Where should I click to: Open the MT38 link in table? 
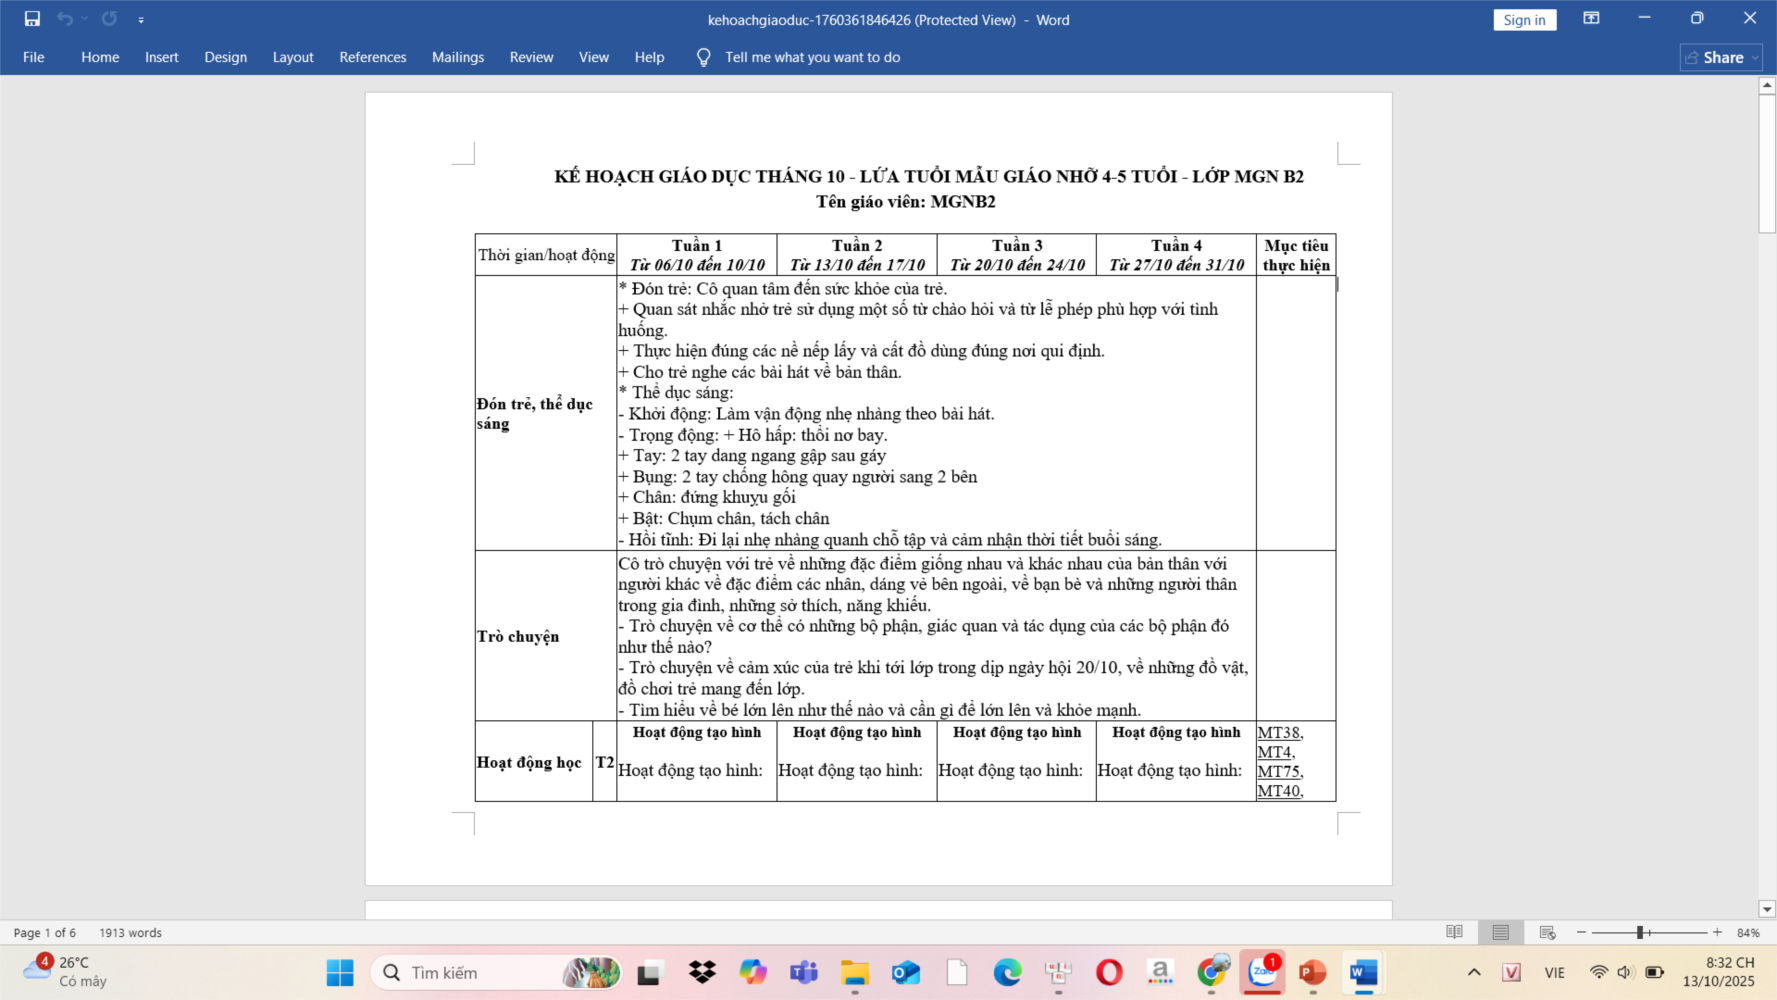(1278, 733)
